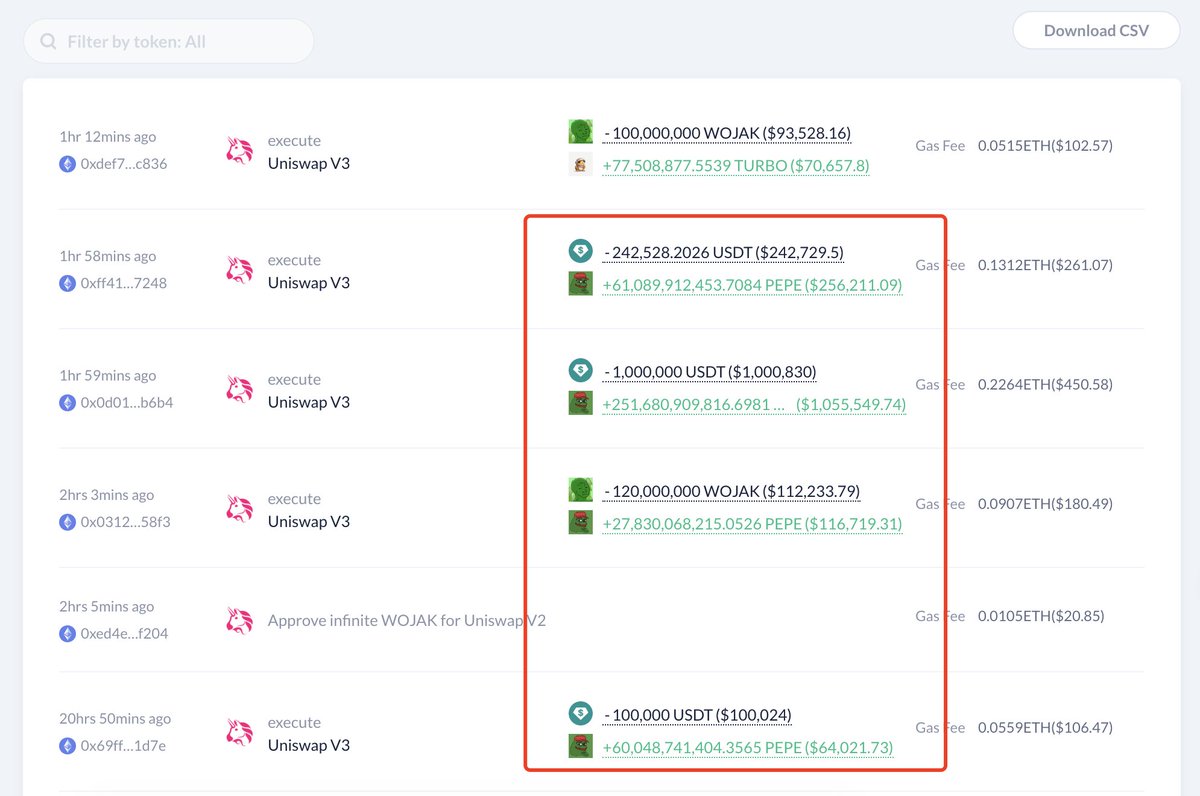Click Ethereum icon beside 0x0d01...b6b4
Image resolution: width=1200 pixels, height=796 pixels.
(x=68, y=403)
